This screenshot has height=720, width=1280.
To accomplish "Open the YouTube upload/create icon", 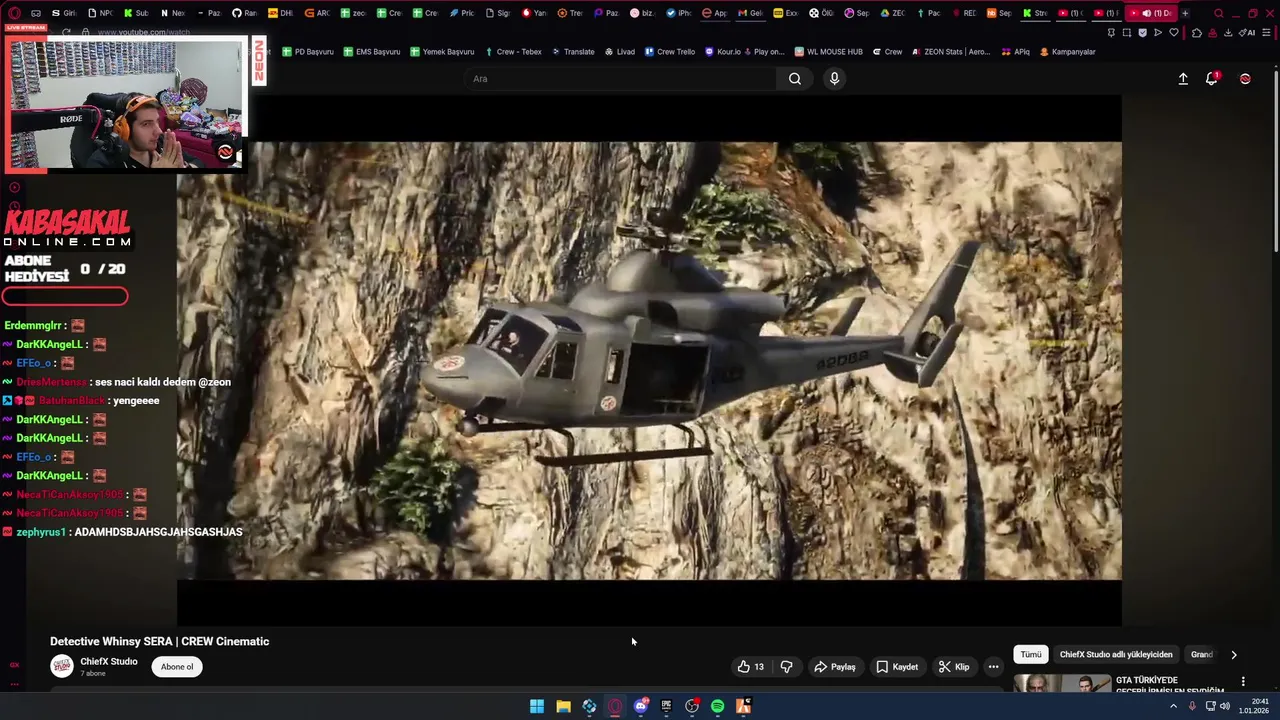I will click(x=1183, y=79).
